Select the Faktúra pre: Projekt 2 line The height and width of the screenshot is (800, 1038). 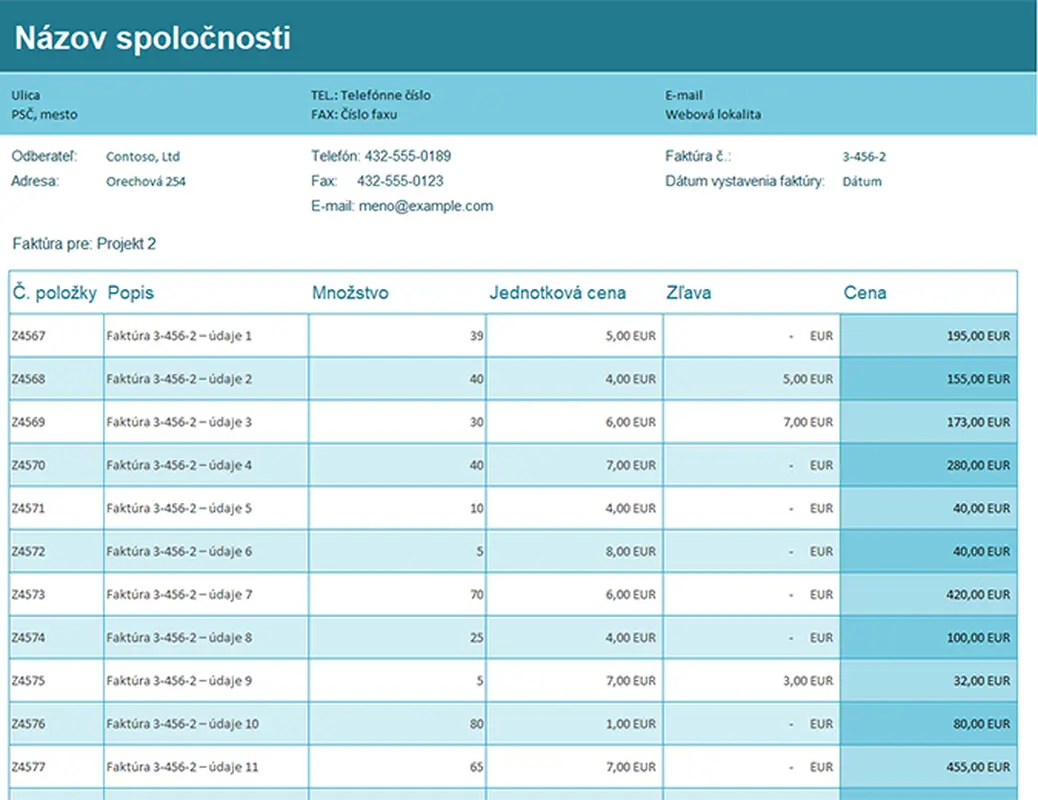point(84,244)
